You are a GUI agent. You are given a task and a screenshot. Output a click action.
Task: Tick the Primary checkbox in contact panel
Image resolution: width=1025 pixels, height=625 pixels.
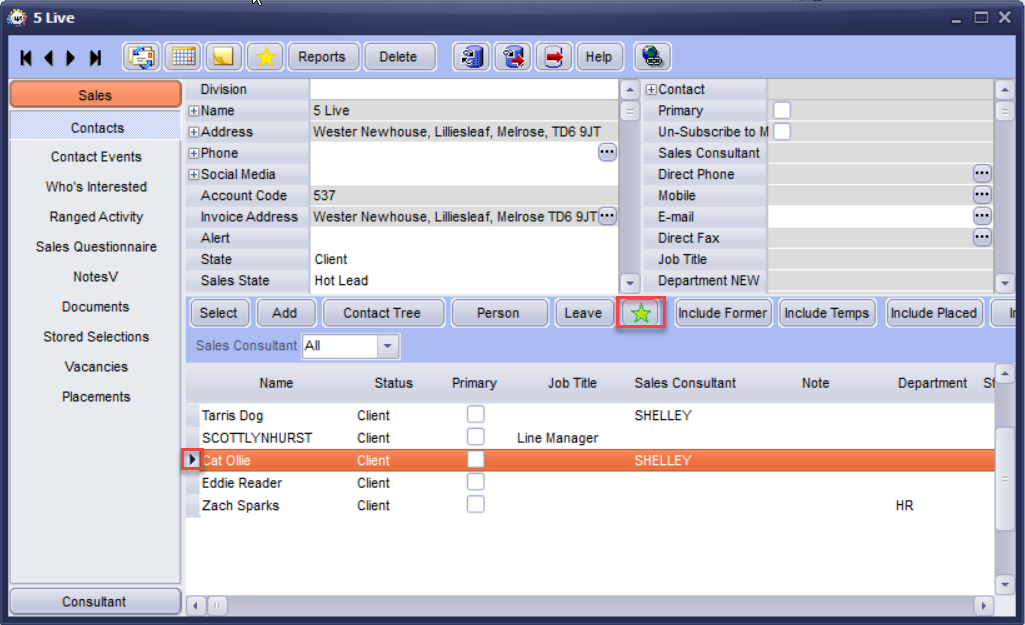pos(782,110)
